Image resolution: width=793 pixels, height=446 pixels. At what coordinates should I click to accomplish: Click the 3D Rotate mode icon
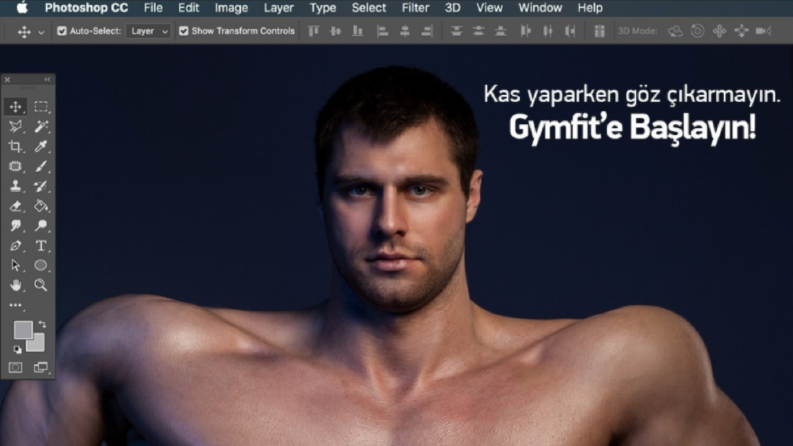(x=675, y=31)
